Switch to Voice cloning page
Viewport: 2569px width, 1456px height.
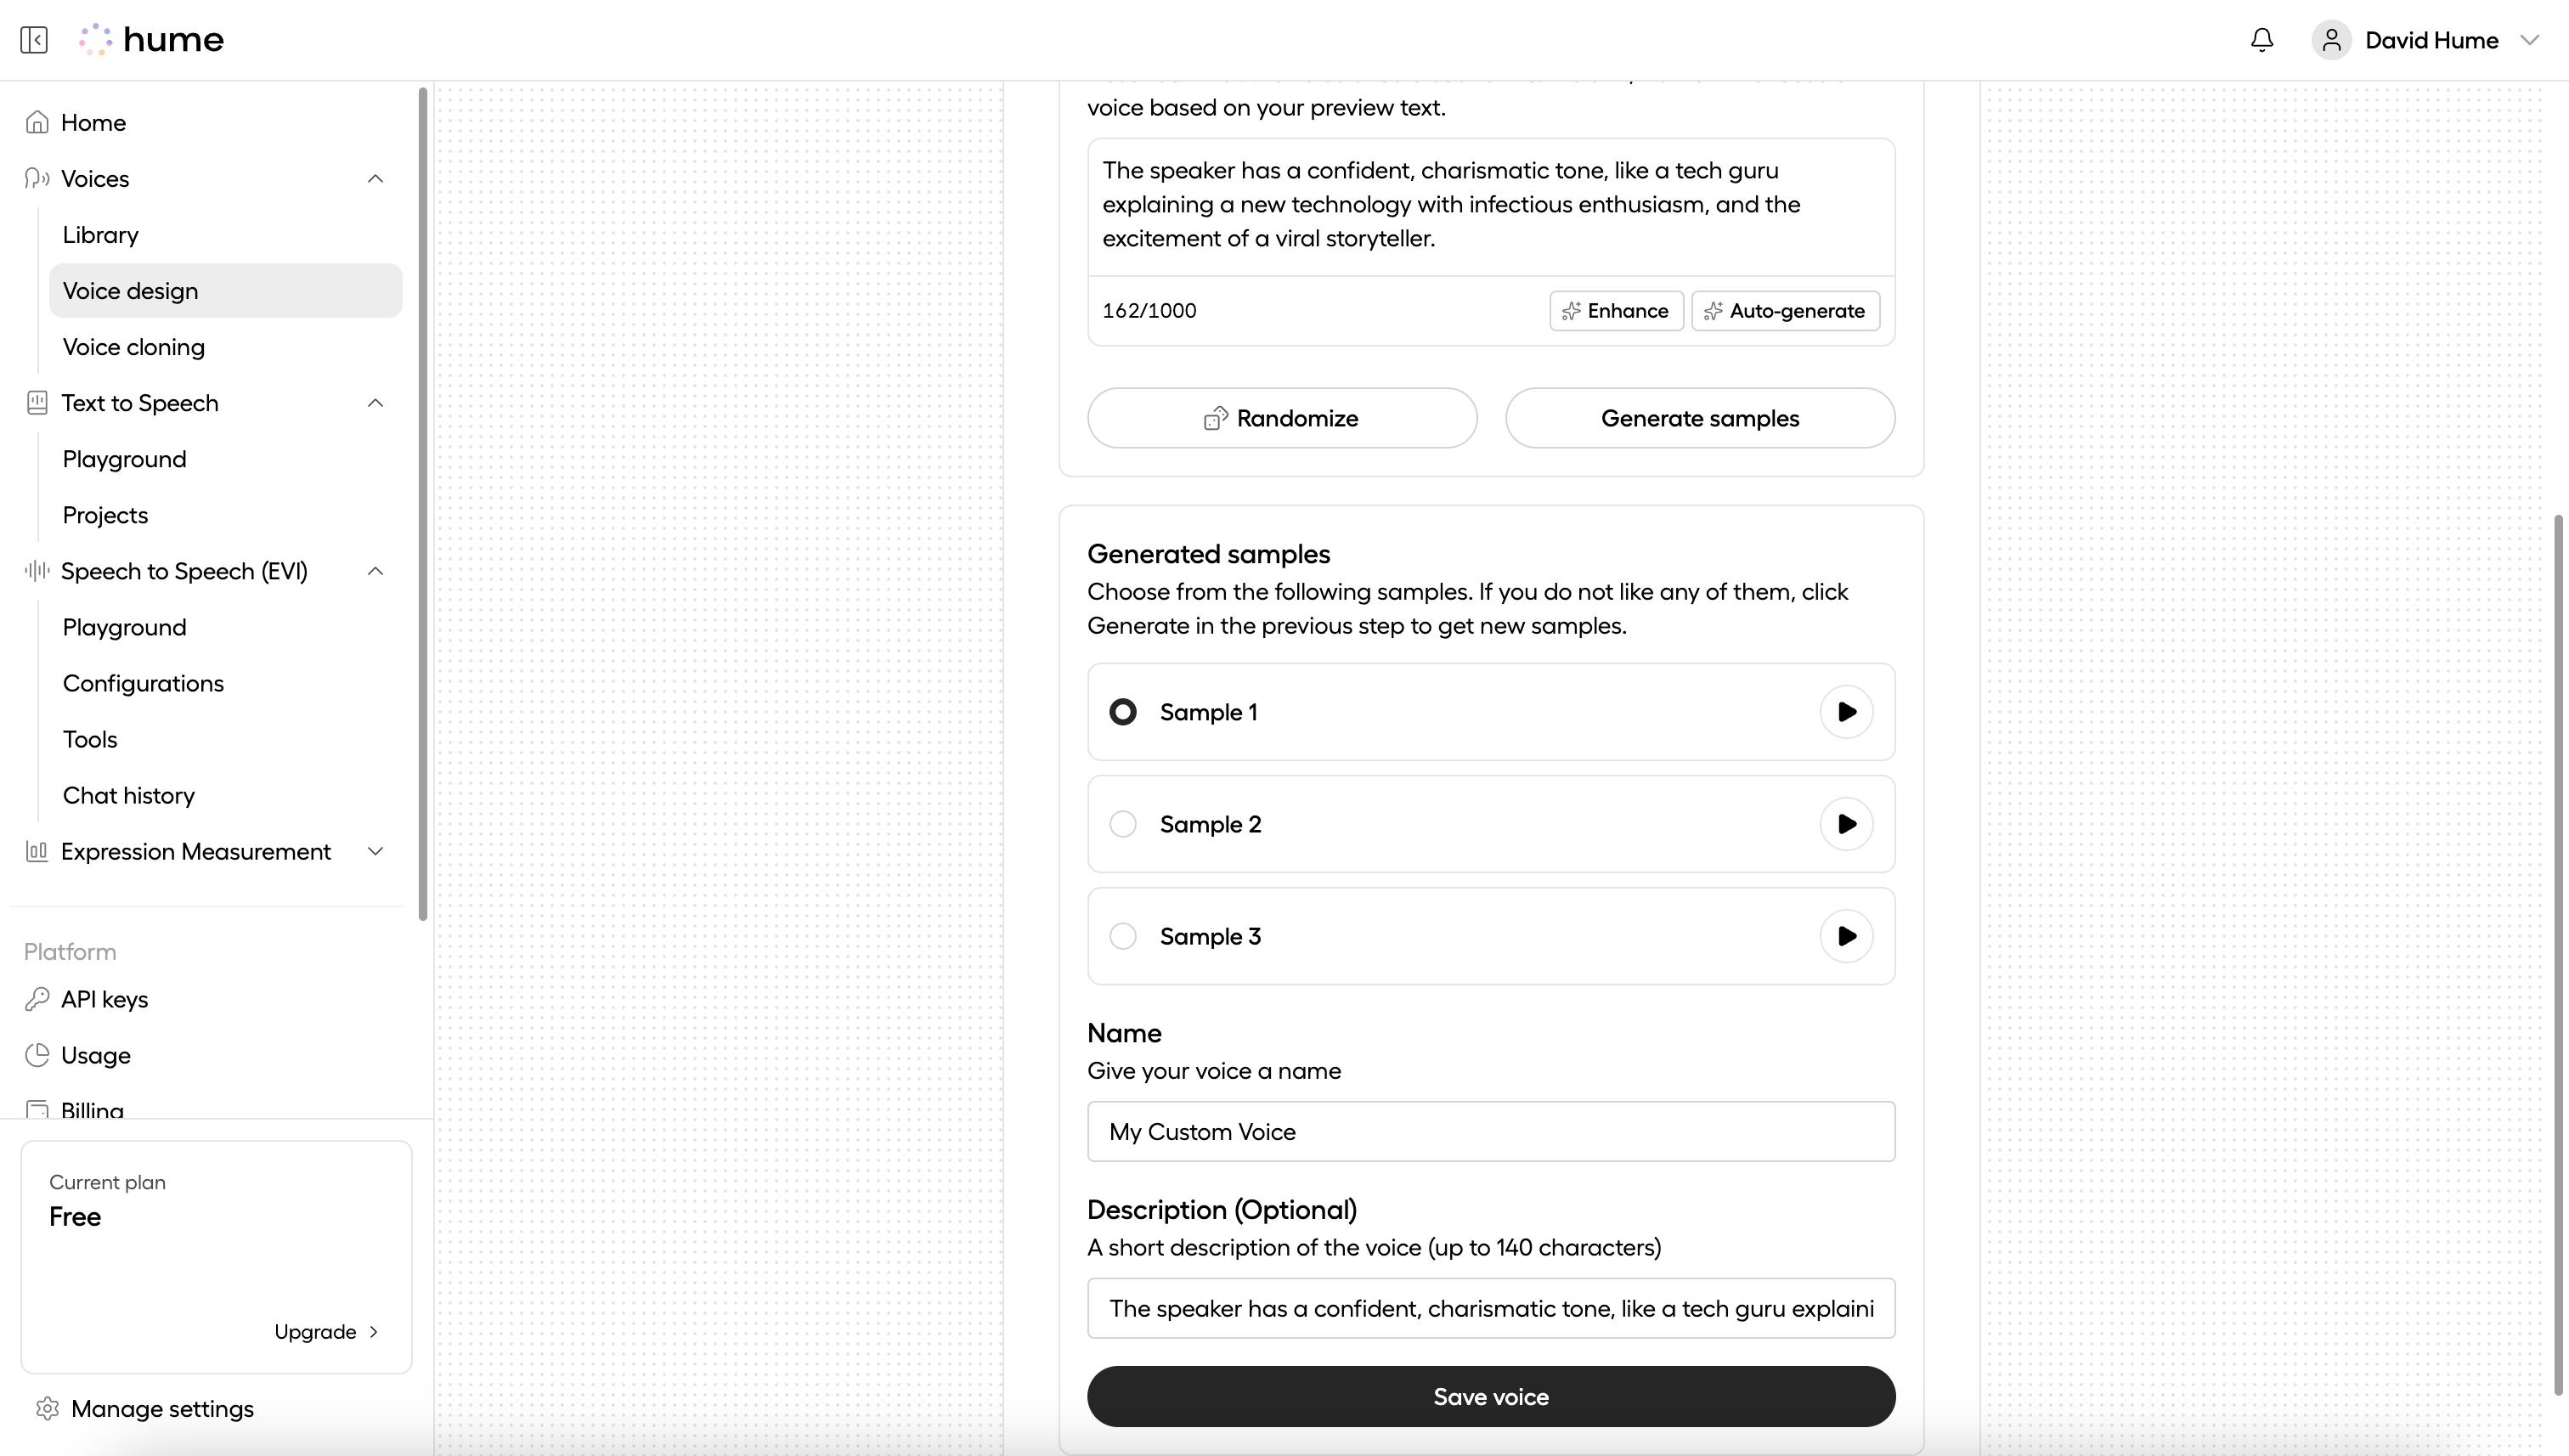click(x=134, y=346)
